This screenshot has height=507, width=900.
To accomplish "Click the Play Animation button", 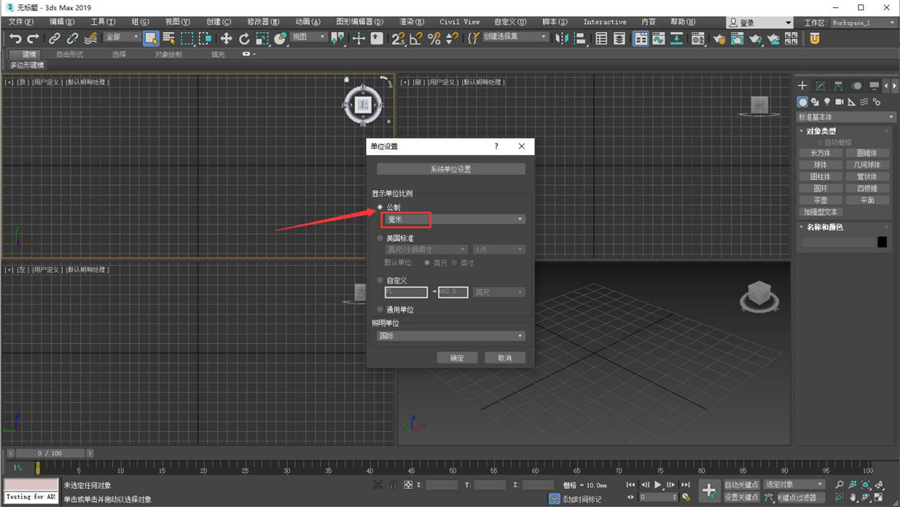I will pyautogui.click(x=658, y=485).
